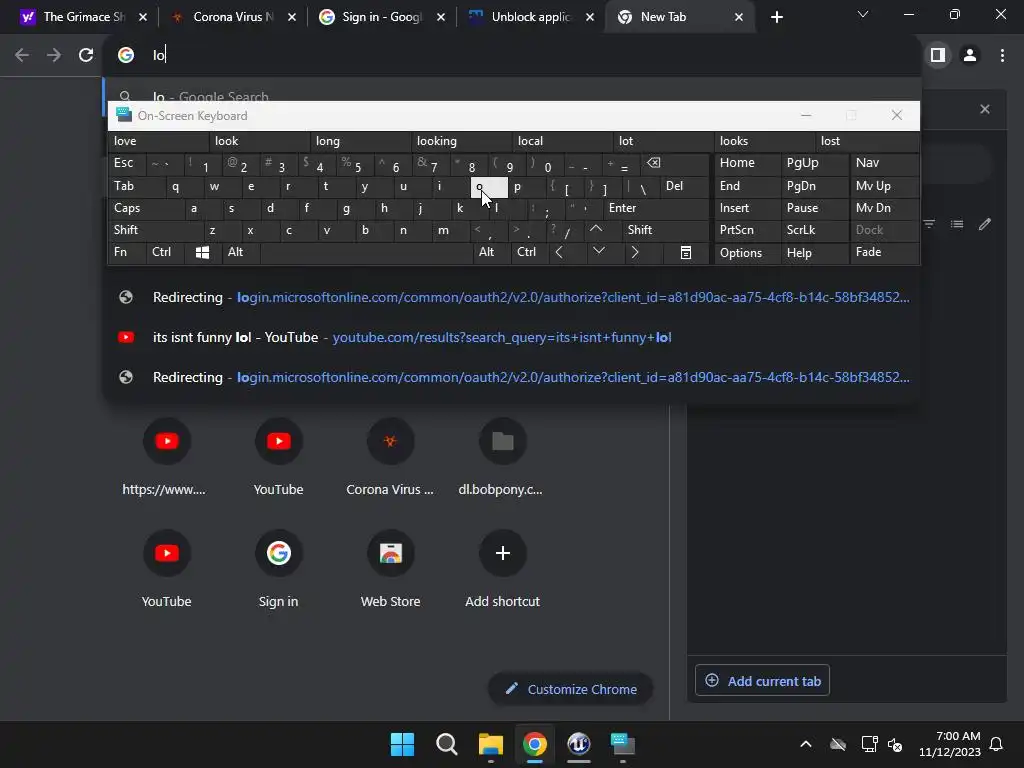
Task: Toggle the Fade key on keyboard
Action: 884,252
